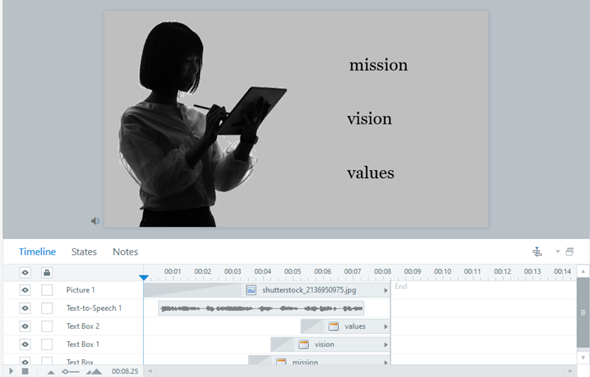The height and width of the screenshot is (377, 590).
Task: Click the picture icon on shutterstock bar
Action: click(251, 290)
